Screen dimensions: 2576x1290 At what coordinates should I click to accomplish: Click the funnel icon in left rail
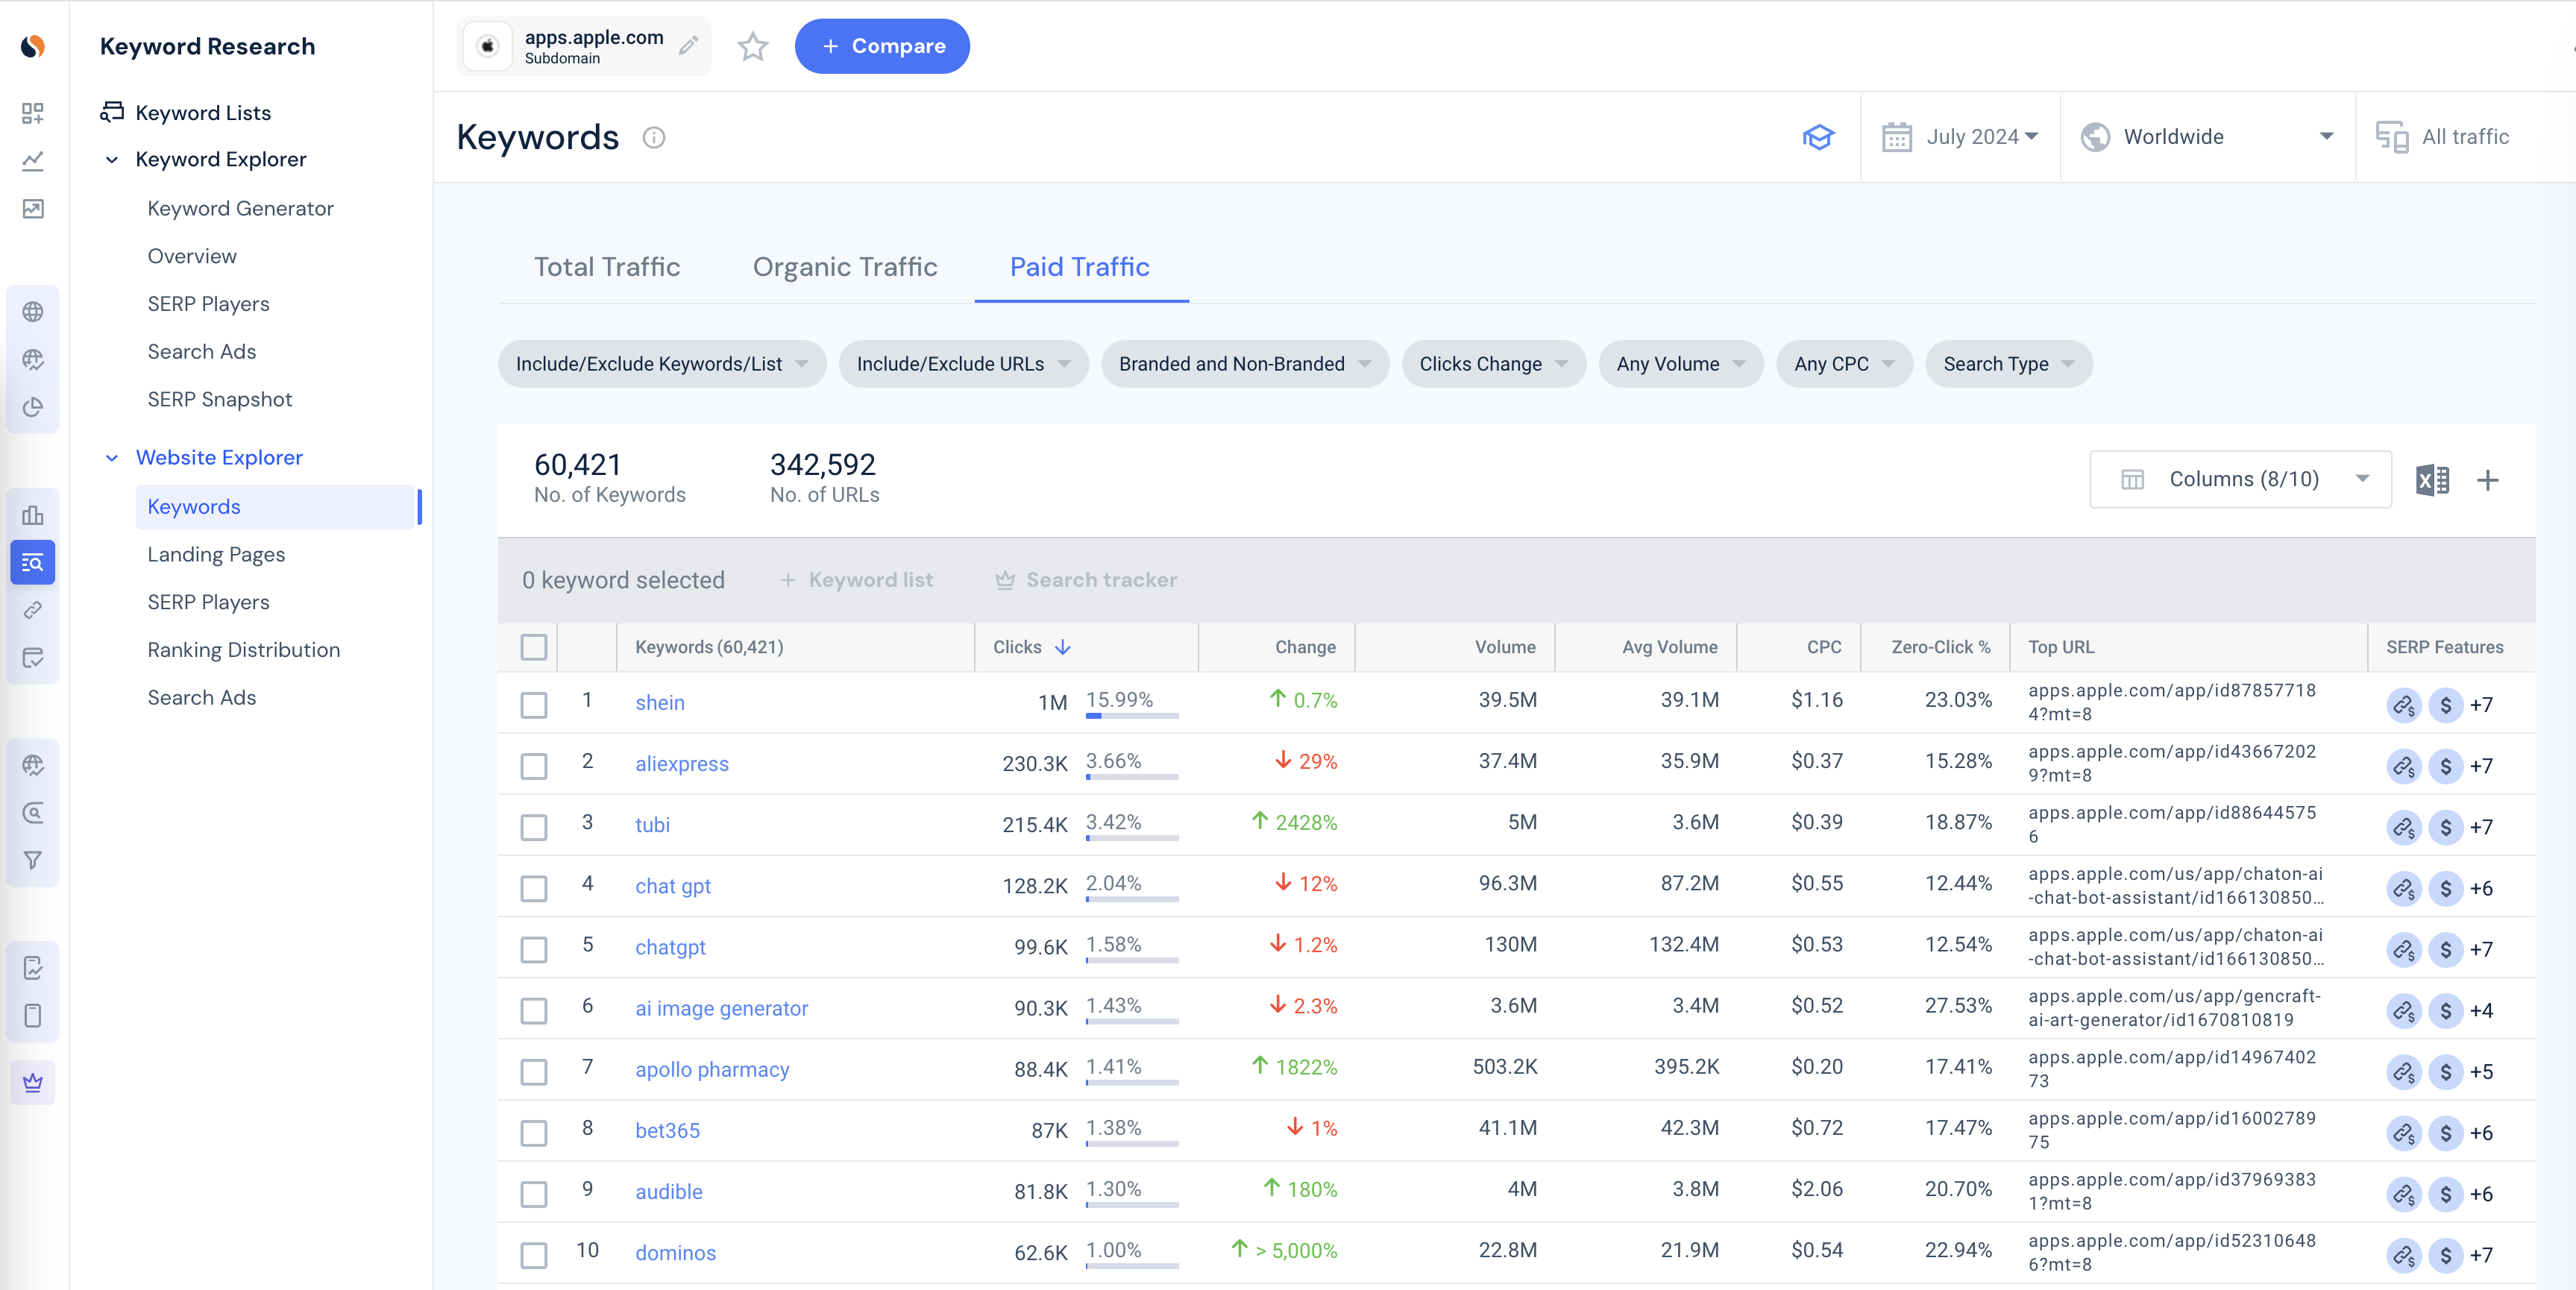point(33,860)
